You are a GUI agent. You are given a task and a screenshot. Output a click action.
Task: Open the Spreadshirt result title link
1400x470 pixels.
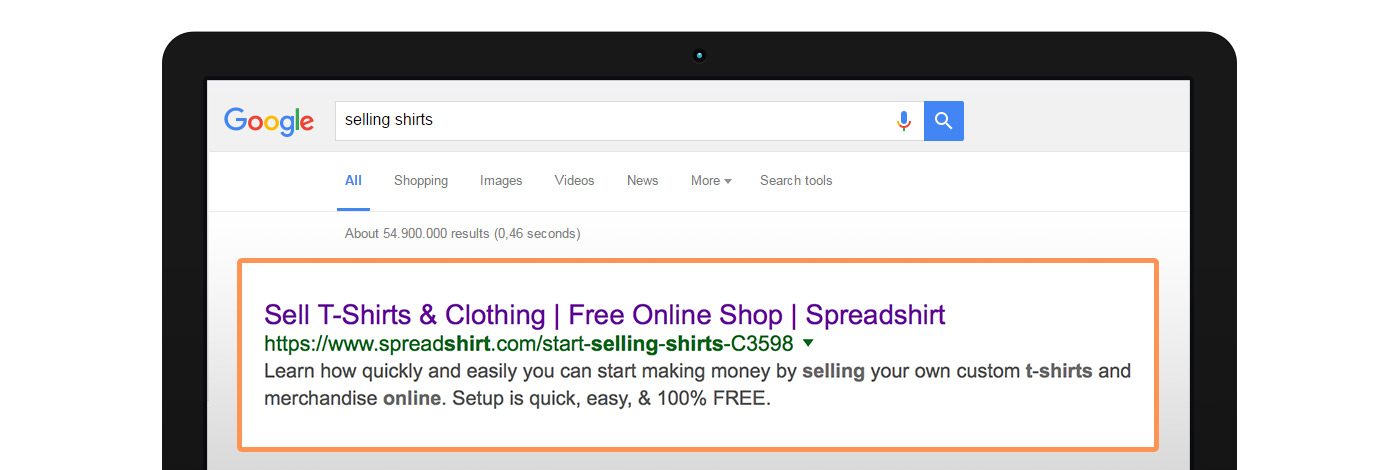[604, 315]
